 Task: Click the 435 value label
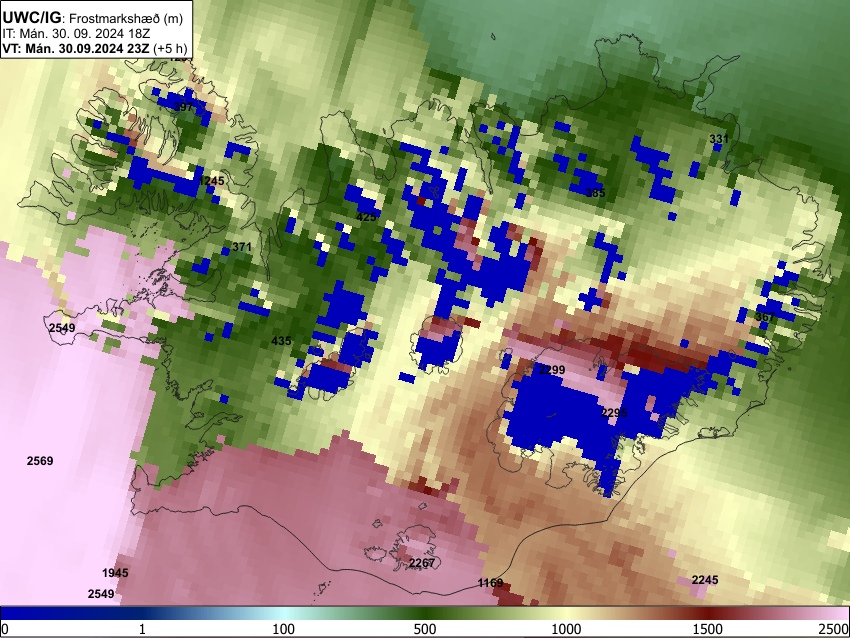[x=281, y=341]
